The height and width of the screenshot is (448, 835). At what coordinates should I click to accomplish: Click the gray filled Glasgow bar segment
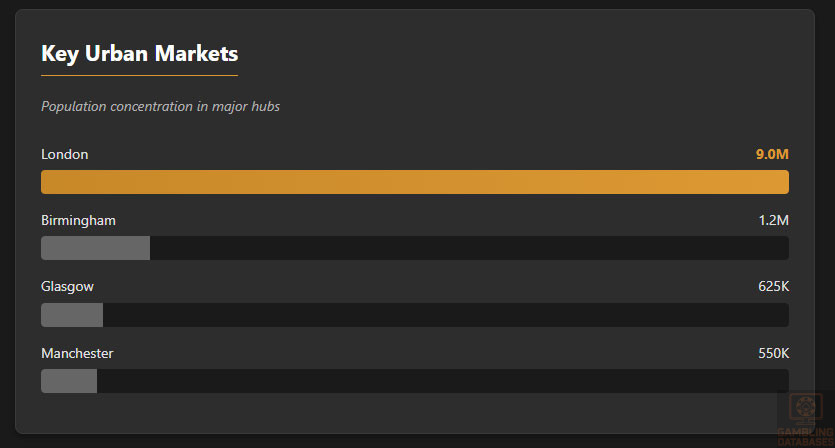tap(72, 315)
